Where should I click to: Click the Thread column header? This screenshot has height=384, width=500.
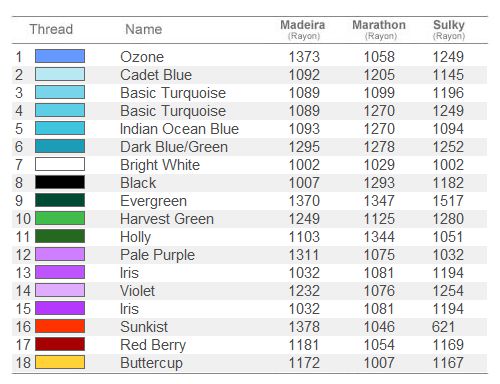point(51,29)
